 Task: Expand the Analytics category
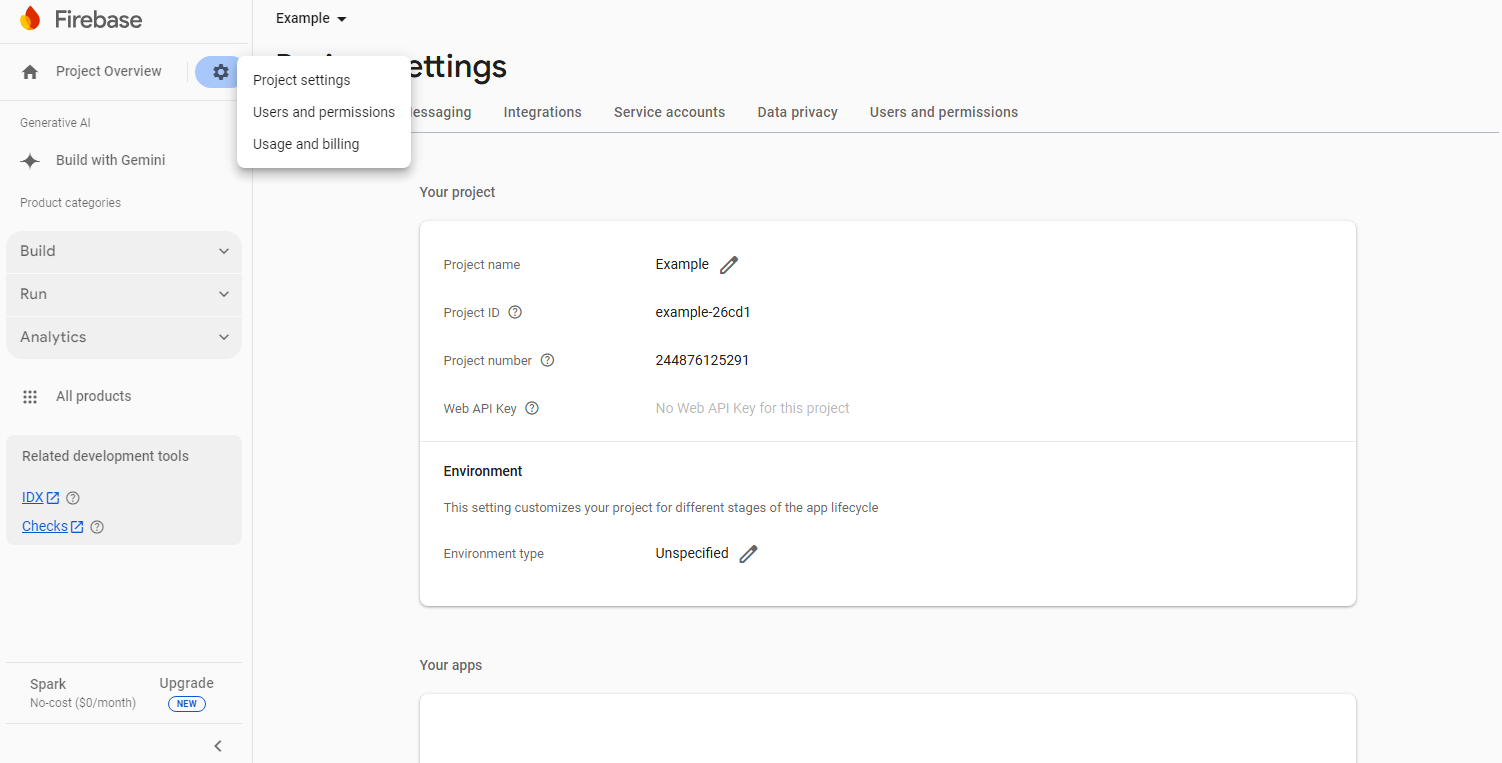[x=124, y=337]
